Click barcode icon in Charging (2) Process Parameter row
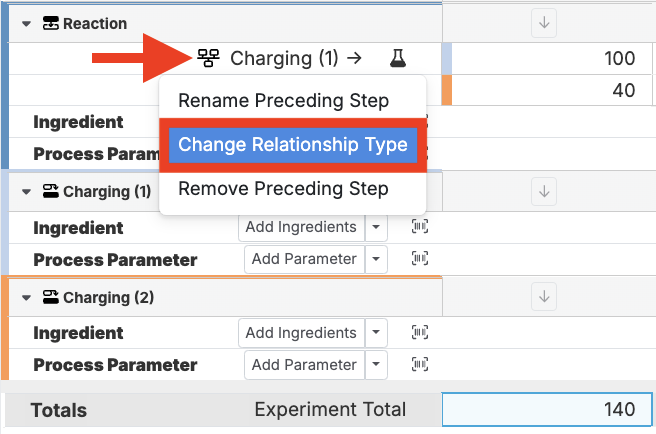The height and width of the screenshot is (434, 656). tap(420, 365)
